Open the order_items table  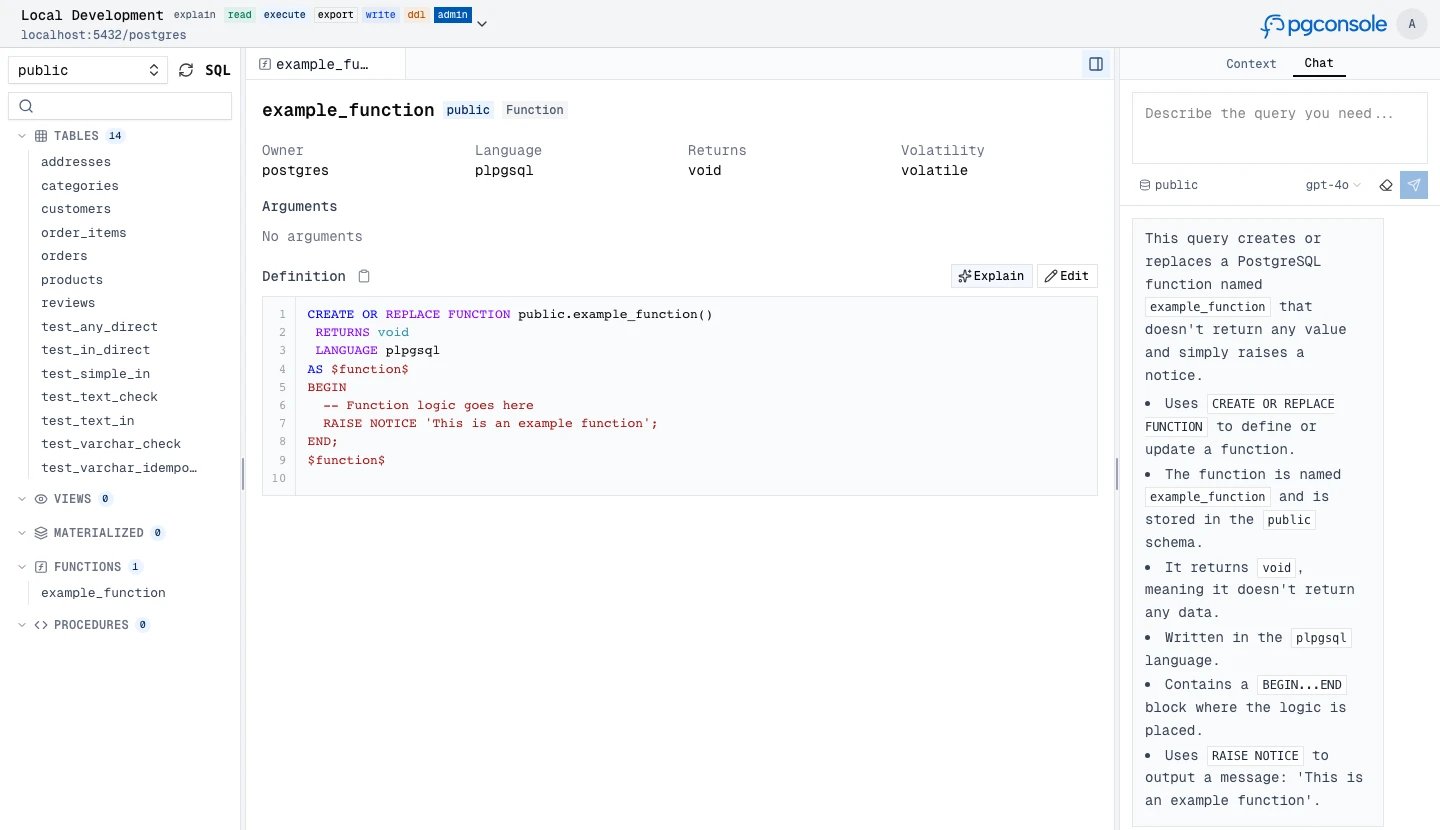coord(84,233)
